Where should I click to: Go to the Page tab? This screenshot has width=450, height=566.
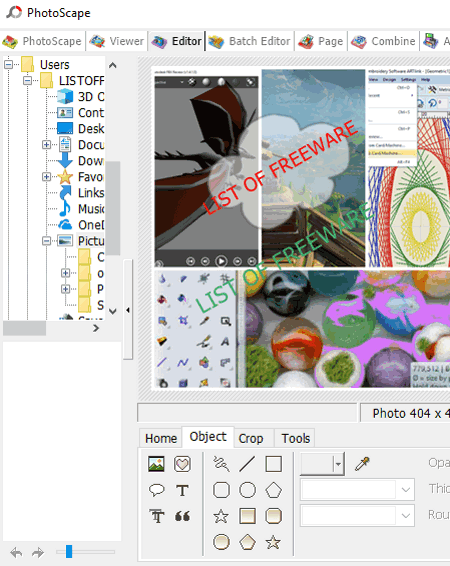point(321,41)
